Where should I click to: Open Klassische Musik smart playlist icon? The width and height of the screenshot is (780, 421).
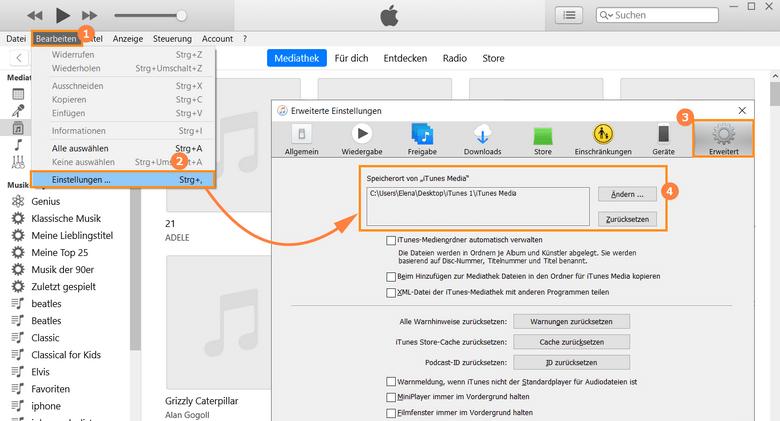click(18, 218)
